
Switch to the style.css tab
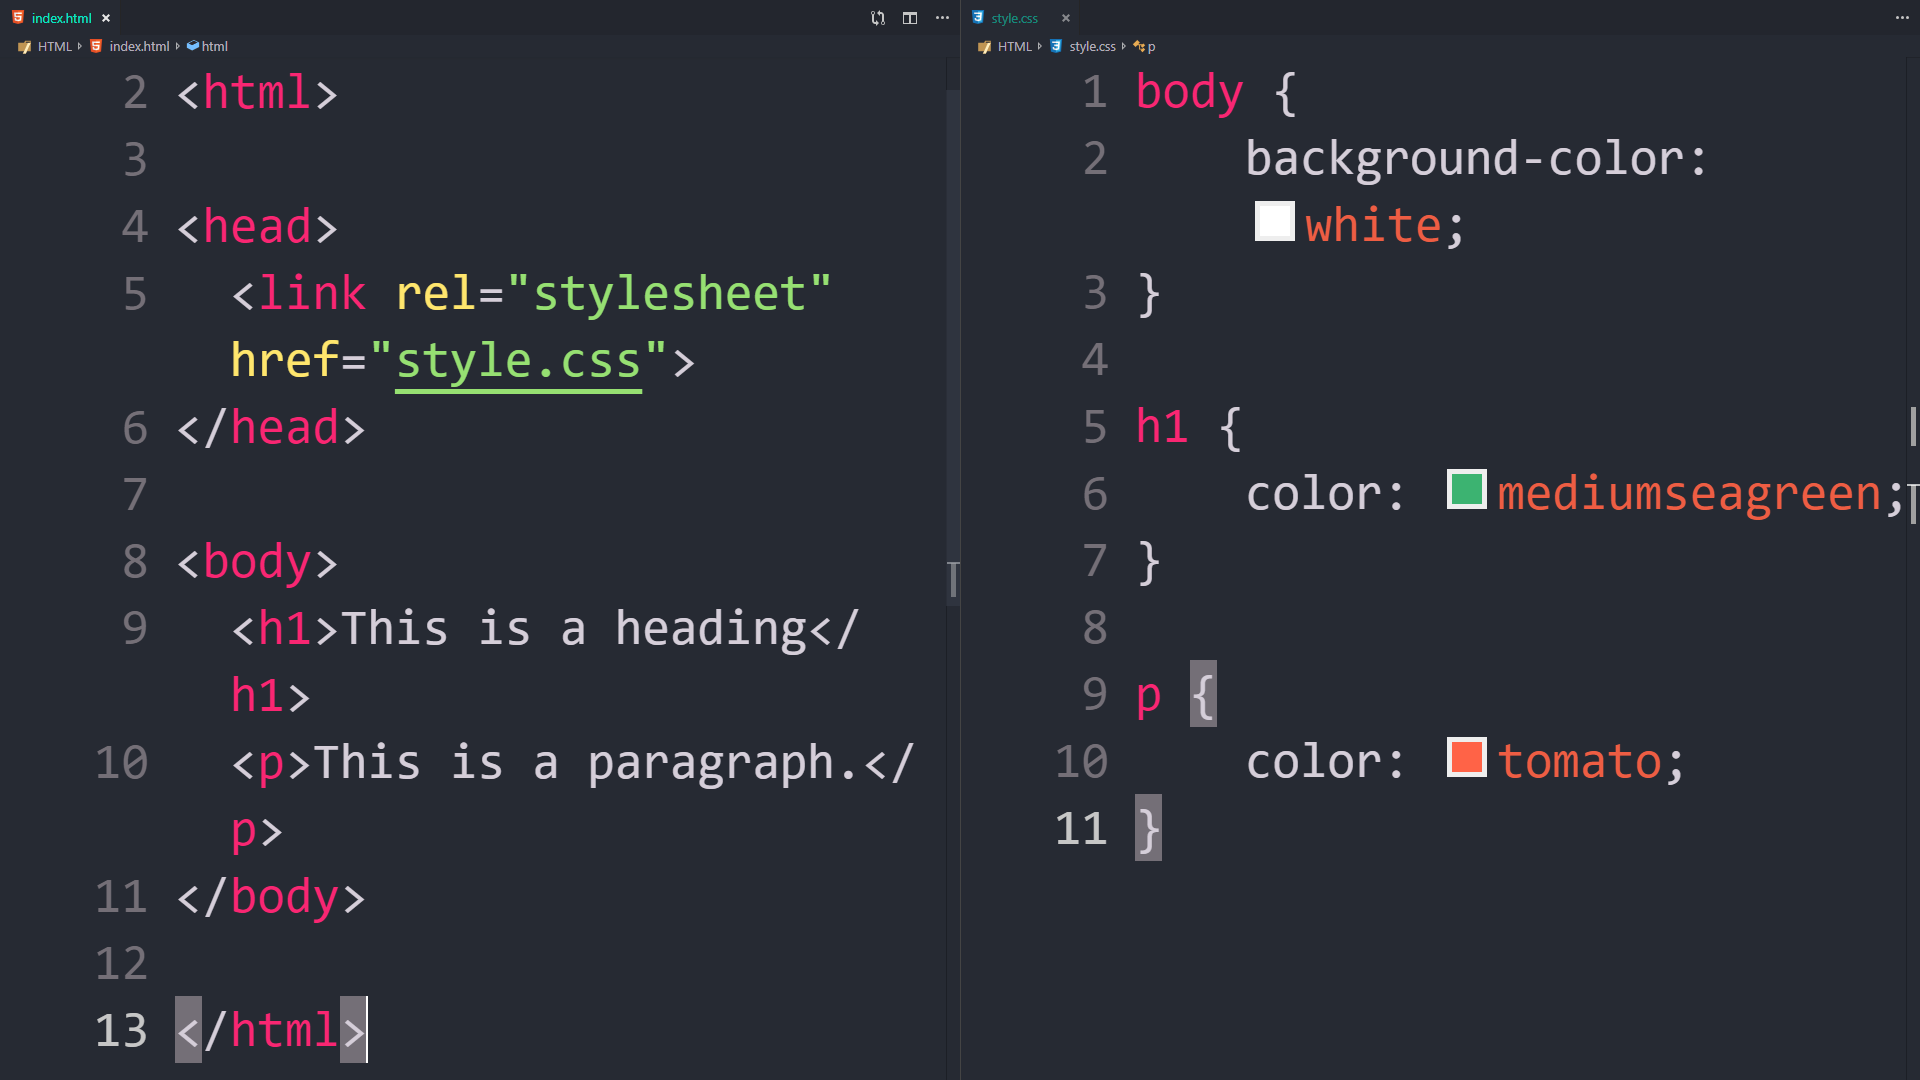(1014, 18)
